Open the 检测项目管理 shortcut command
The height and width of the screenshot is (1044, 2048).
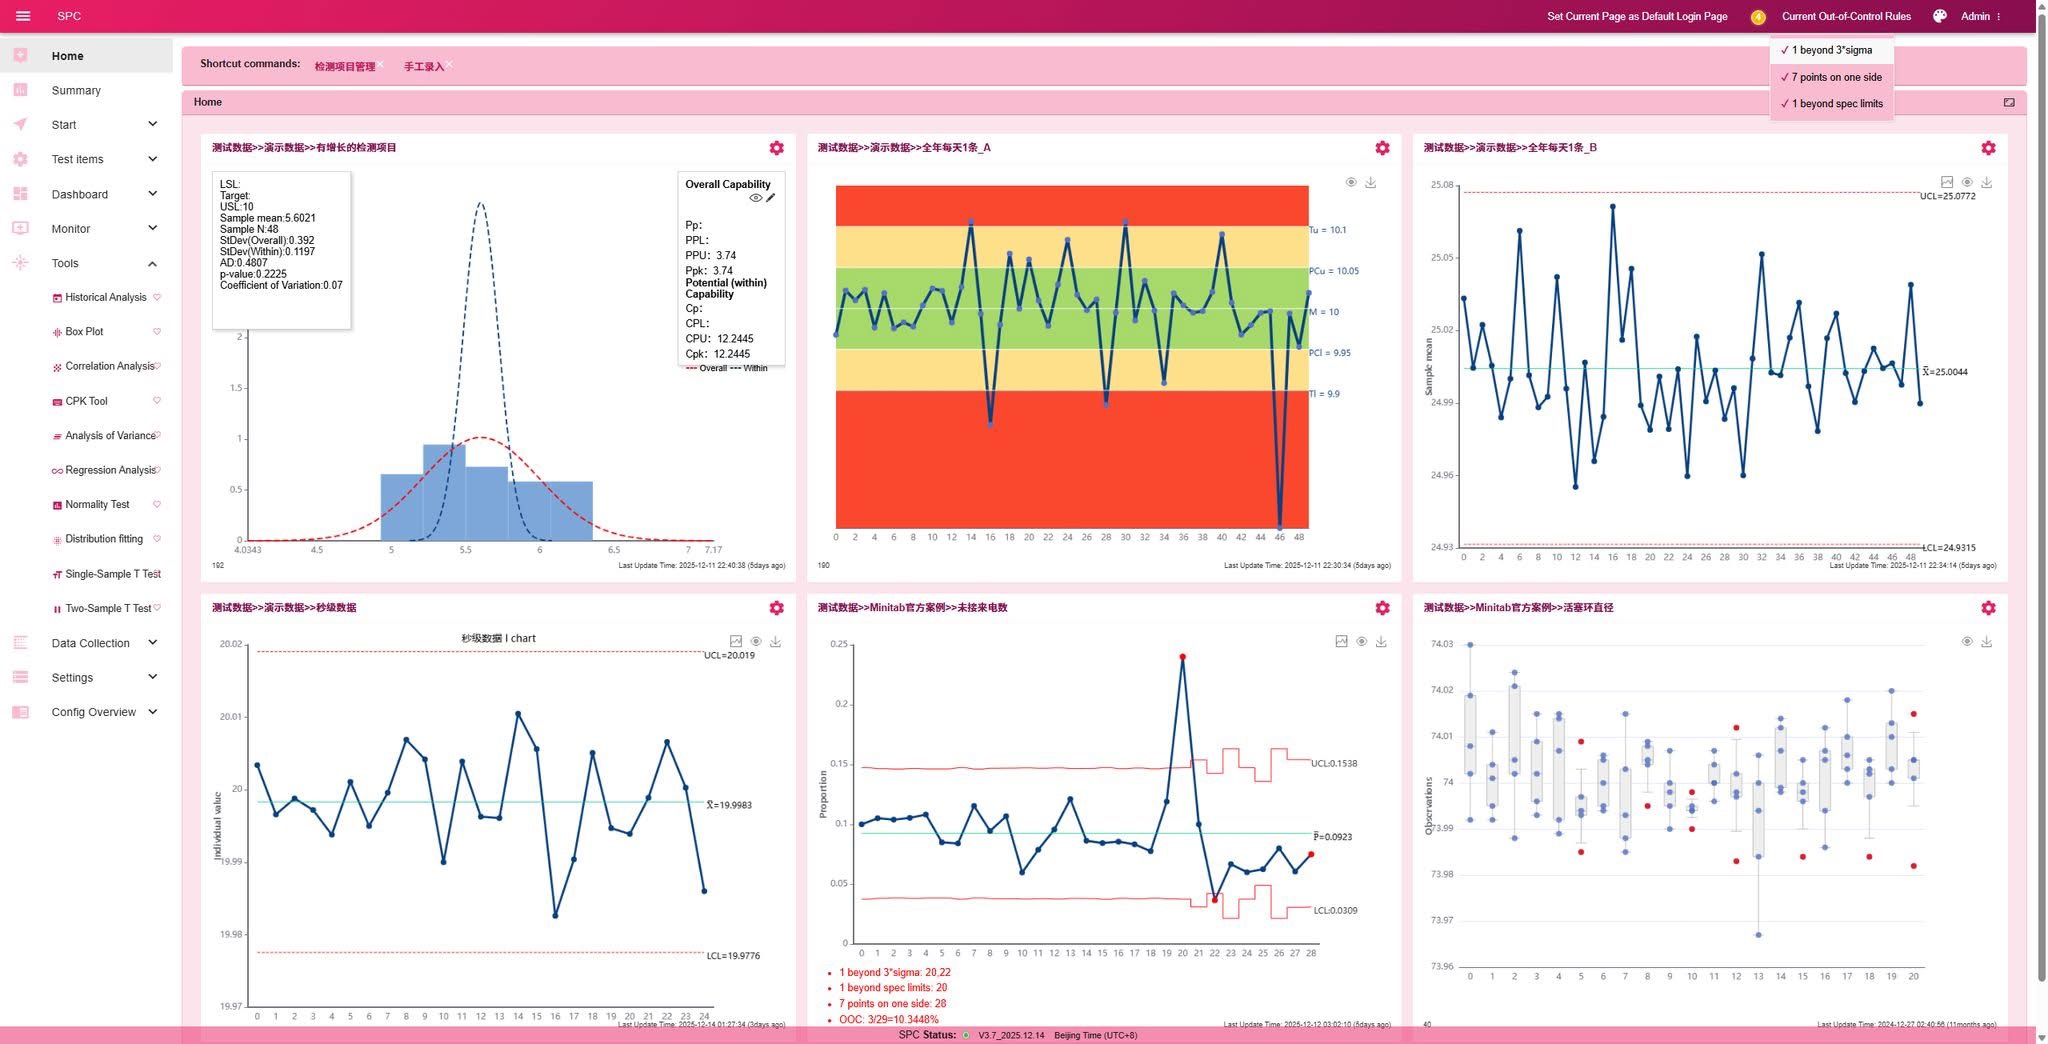(344, 67)
